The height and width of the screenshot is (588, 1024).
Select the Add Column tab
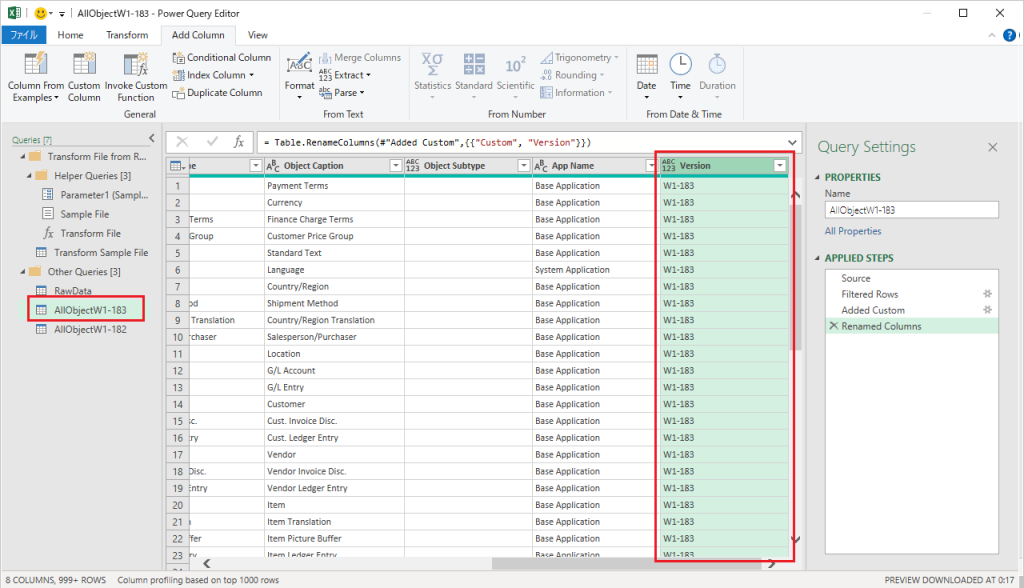pyautogui.click(x=198, y=35)
